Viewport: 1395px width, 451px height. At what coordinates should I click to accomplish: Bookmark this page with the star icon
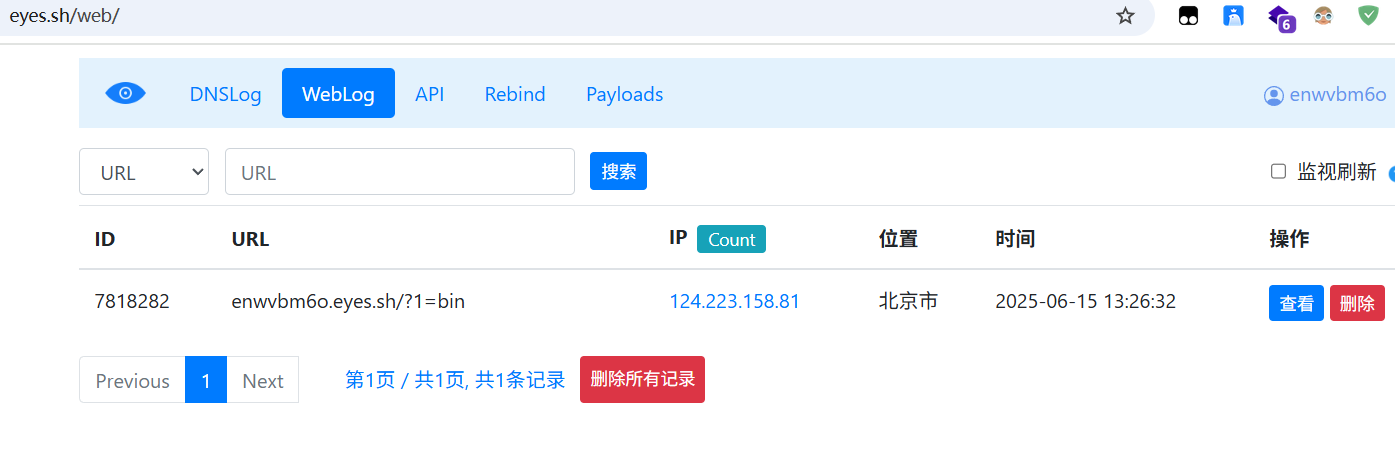(1125, 16)
